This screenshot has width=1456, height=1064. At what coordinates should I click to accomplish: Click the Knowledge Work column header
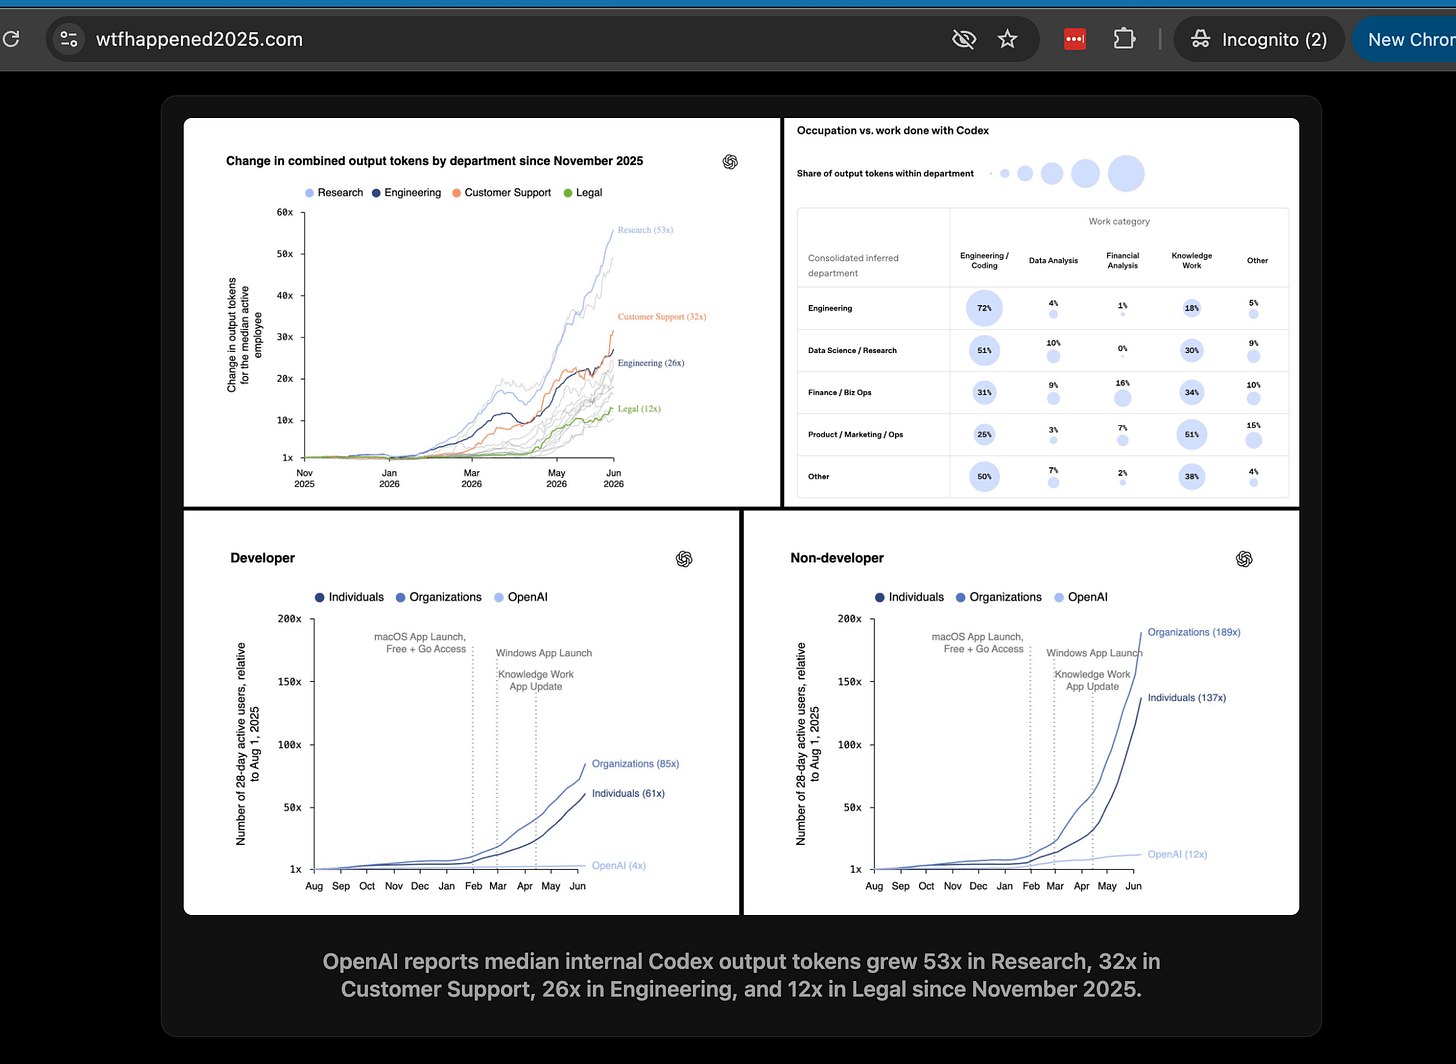coord(1192,260)
